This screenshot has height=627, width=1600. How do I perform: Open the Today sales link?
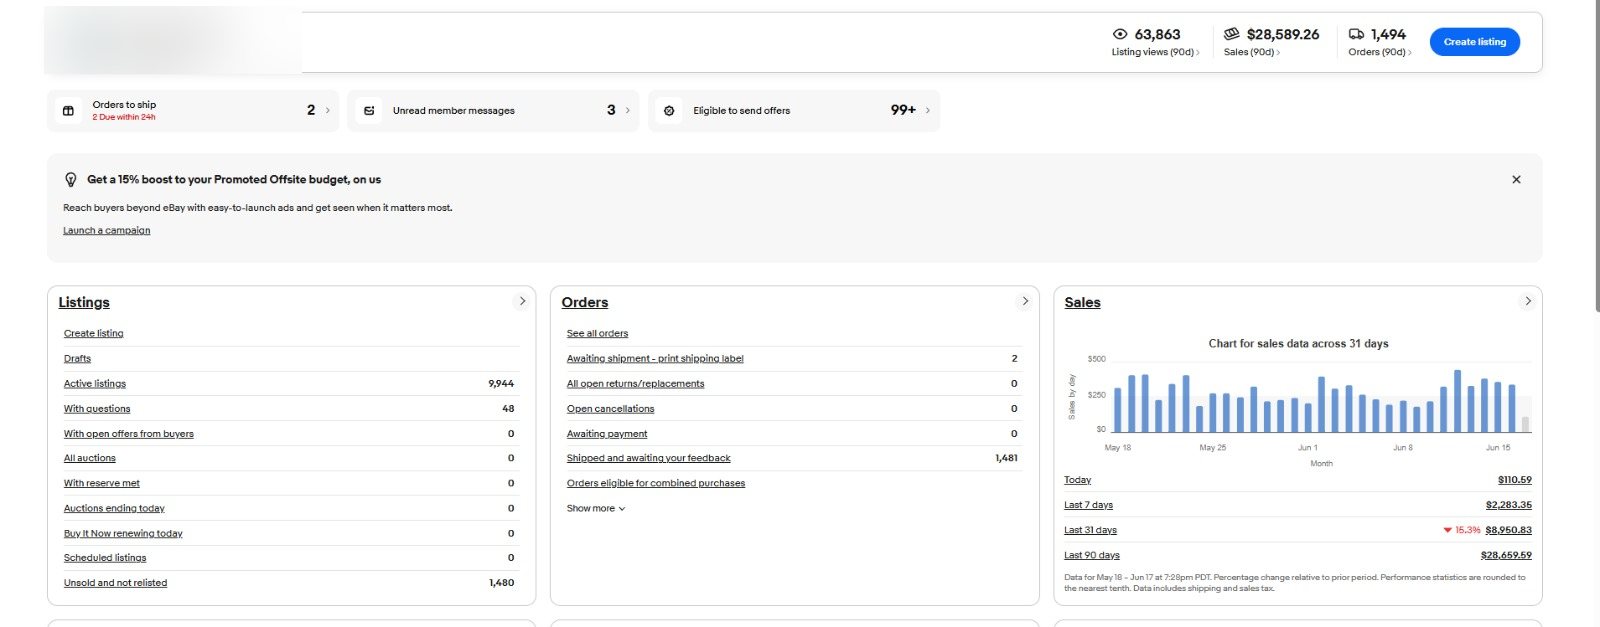tap(1077, 480)
